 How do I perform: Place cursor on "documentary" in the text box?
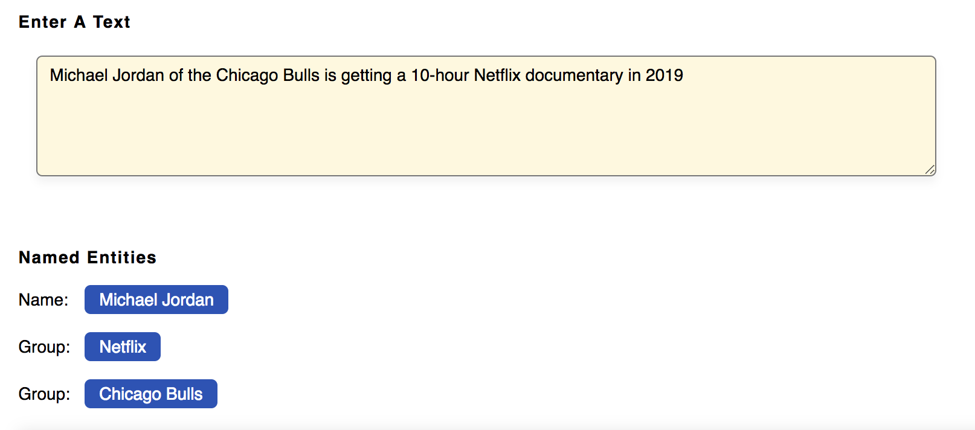[574, 75]
